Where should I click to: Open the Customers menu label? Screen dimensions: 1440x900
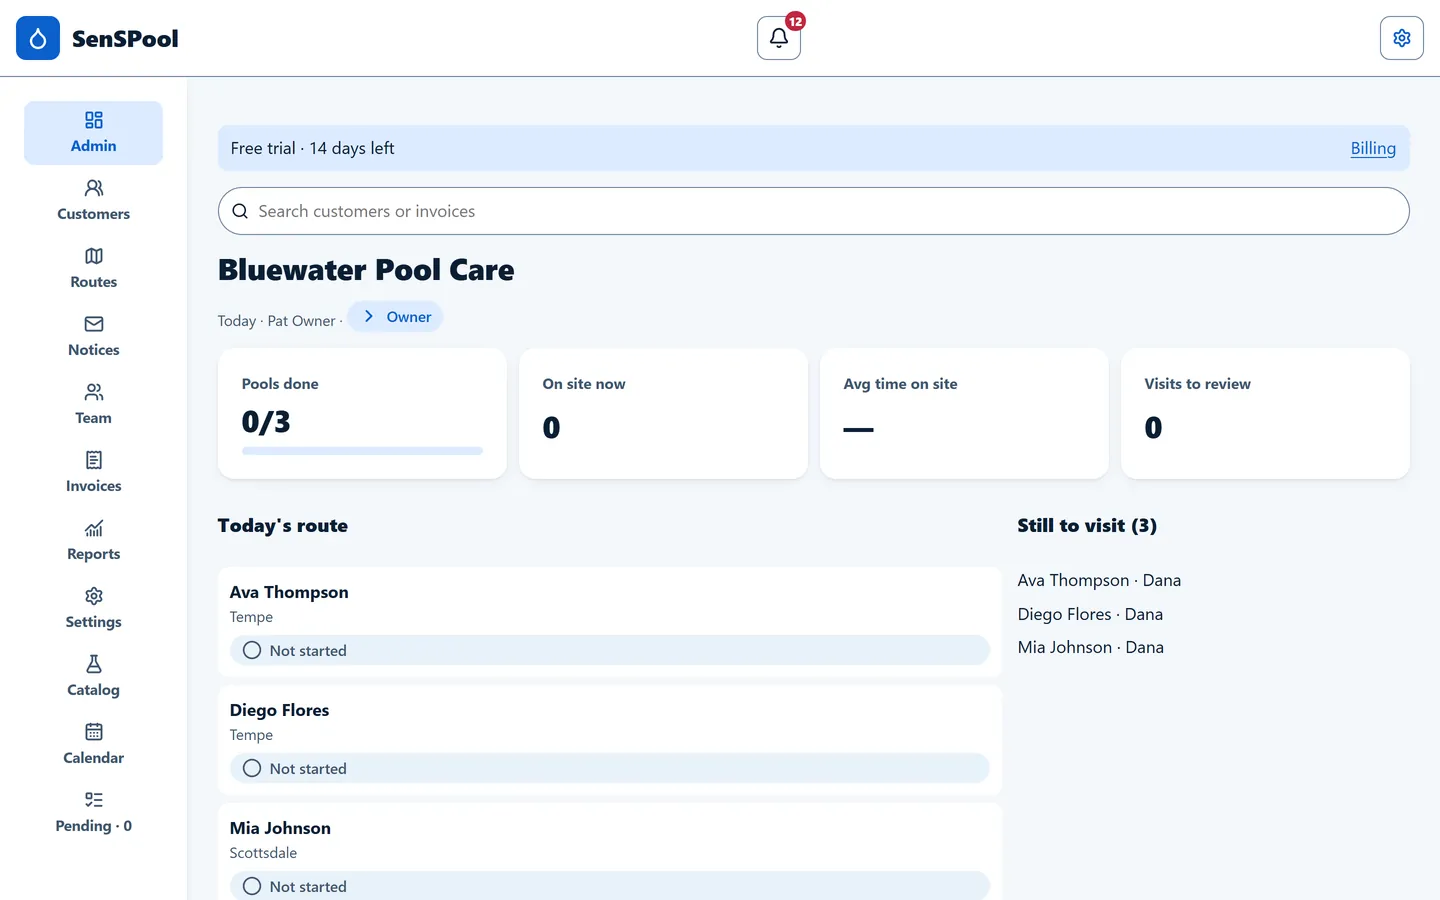[x=94, y=214]
